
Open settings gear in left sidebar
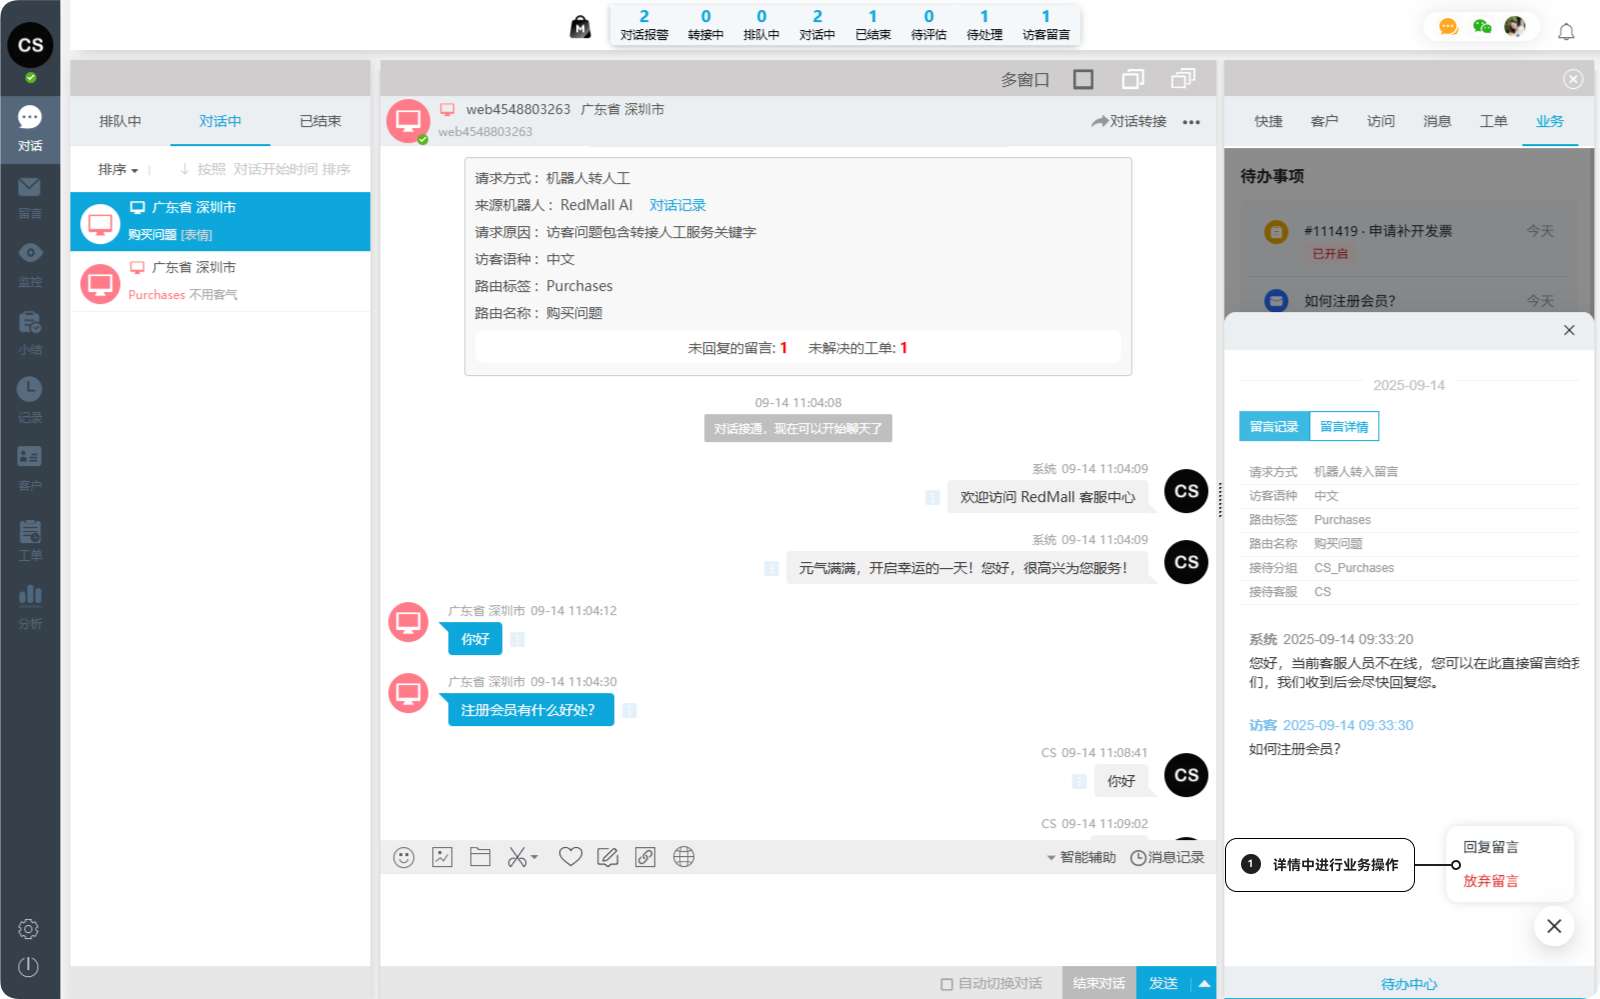[x=29, y=929]
